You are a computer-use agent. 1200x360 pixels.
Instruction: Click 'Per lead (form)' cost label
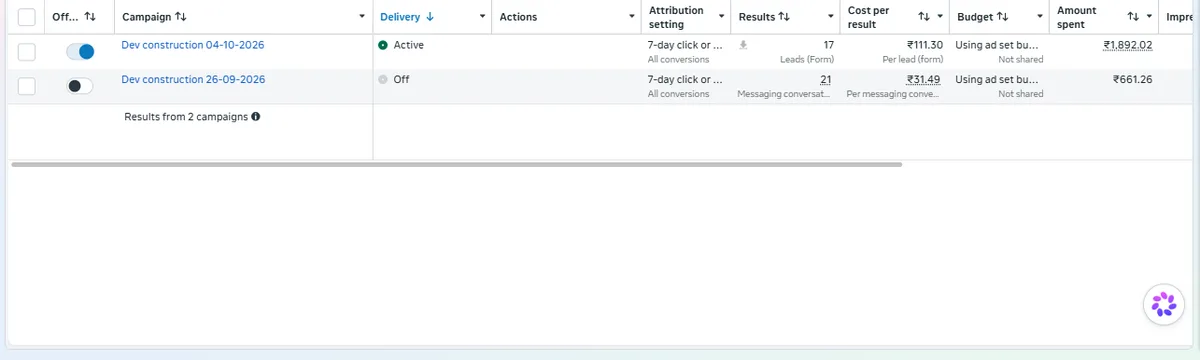point(913,59)
